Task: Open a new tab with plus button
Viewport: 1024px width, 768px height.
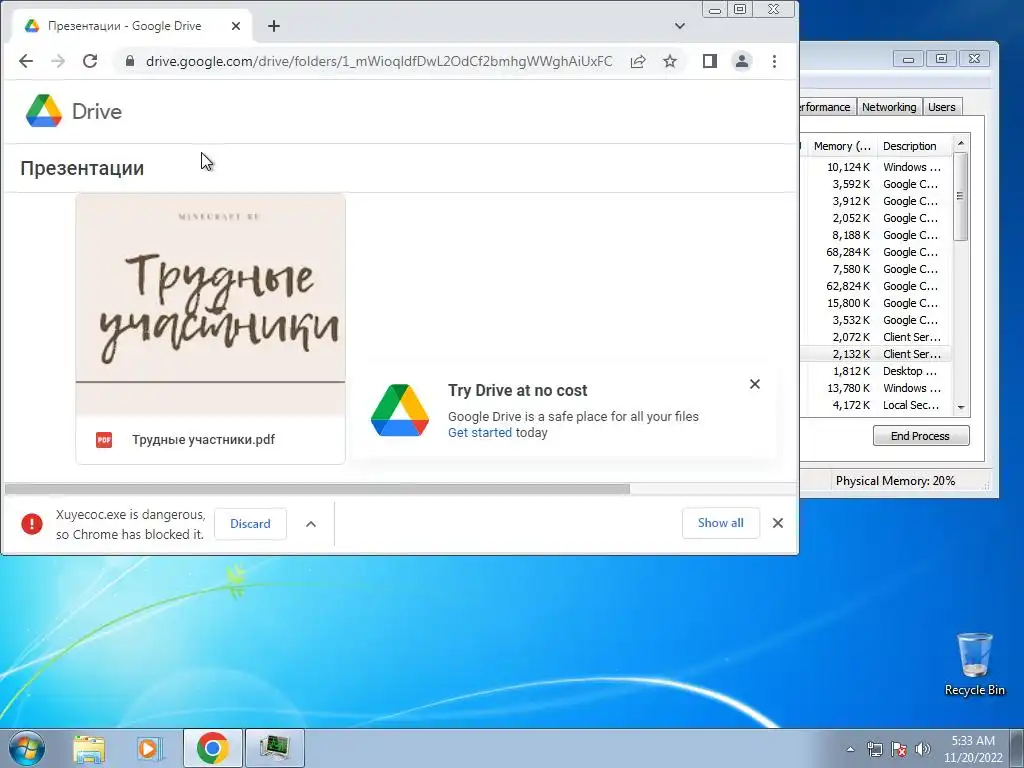Action: point(274,26)
